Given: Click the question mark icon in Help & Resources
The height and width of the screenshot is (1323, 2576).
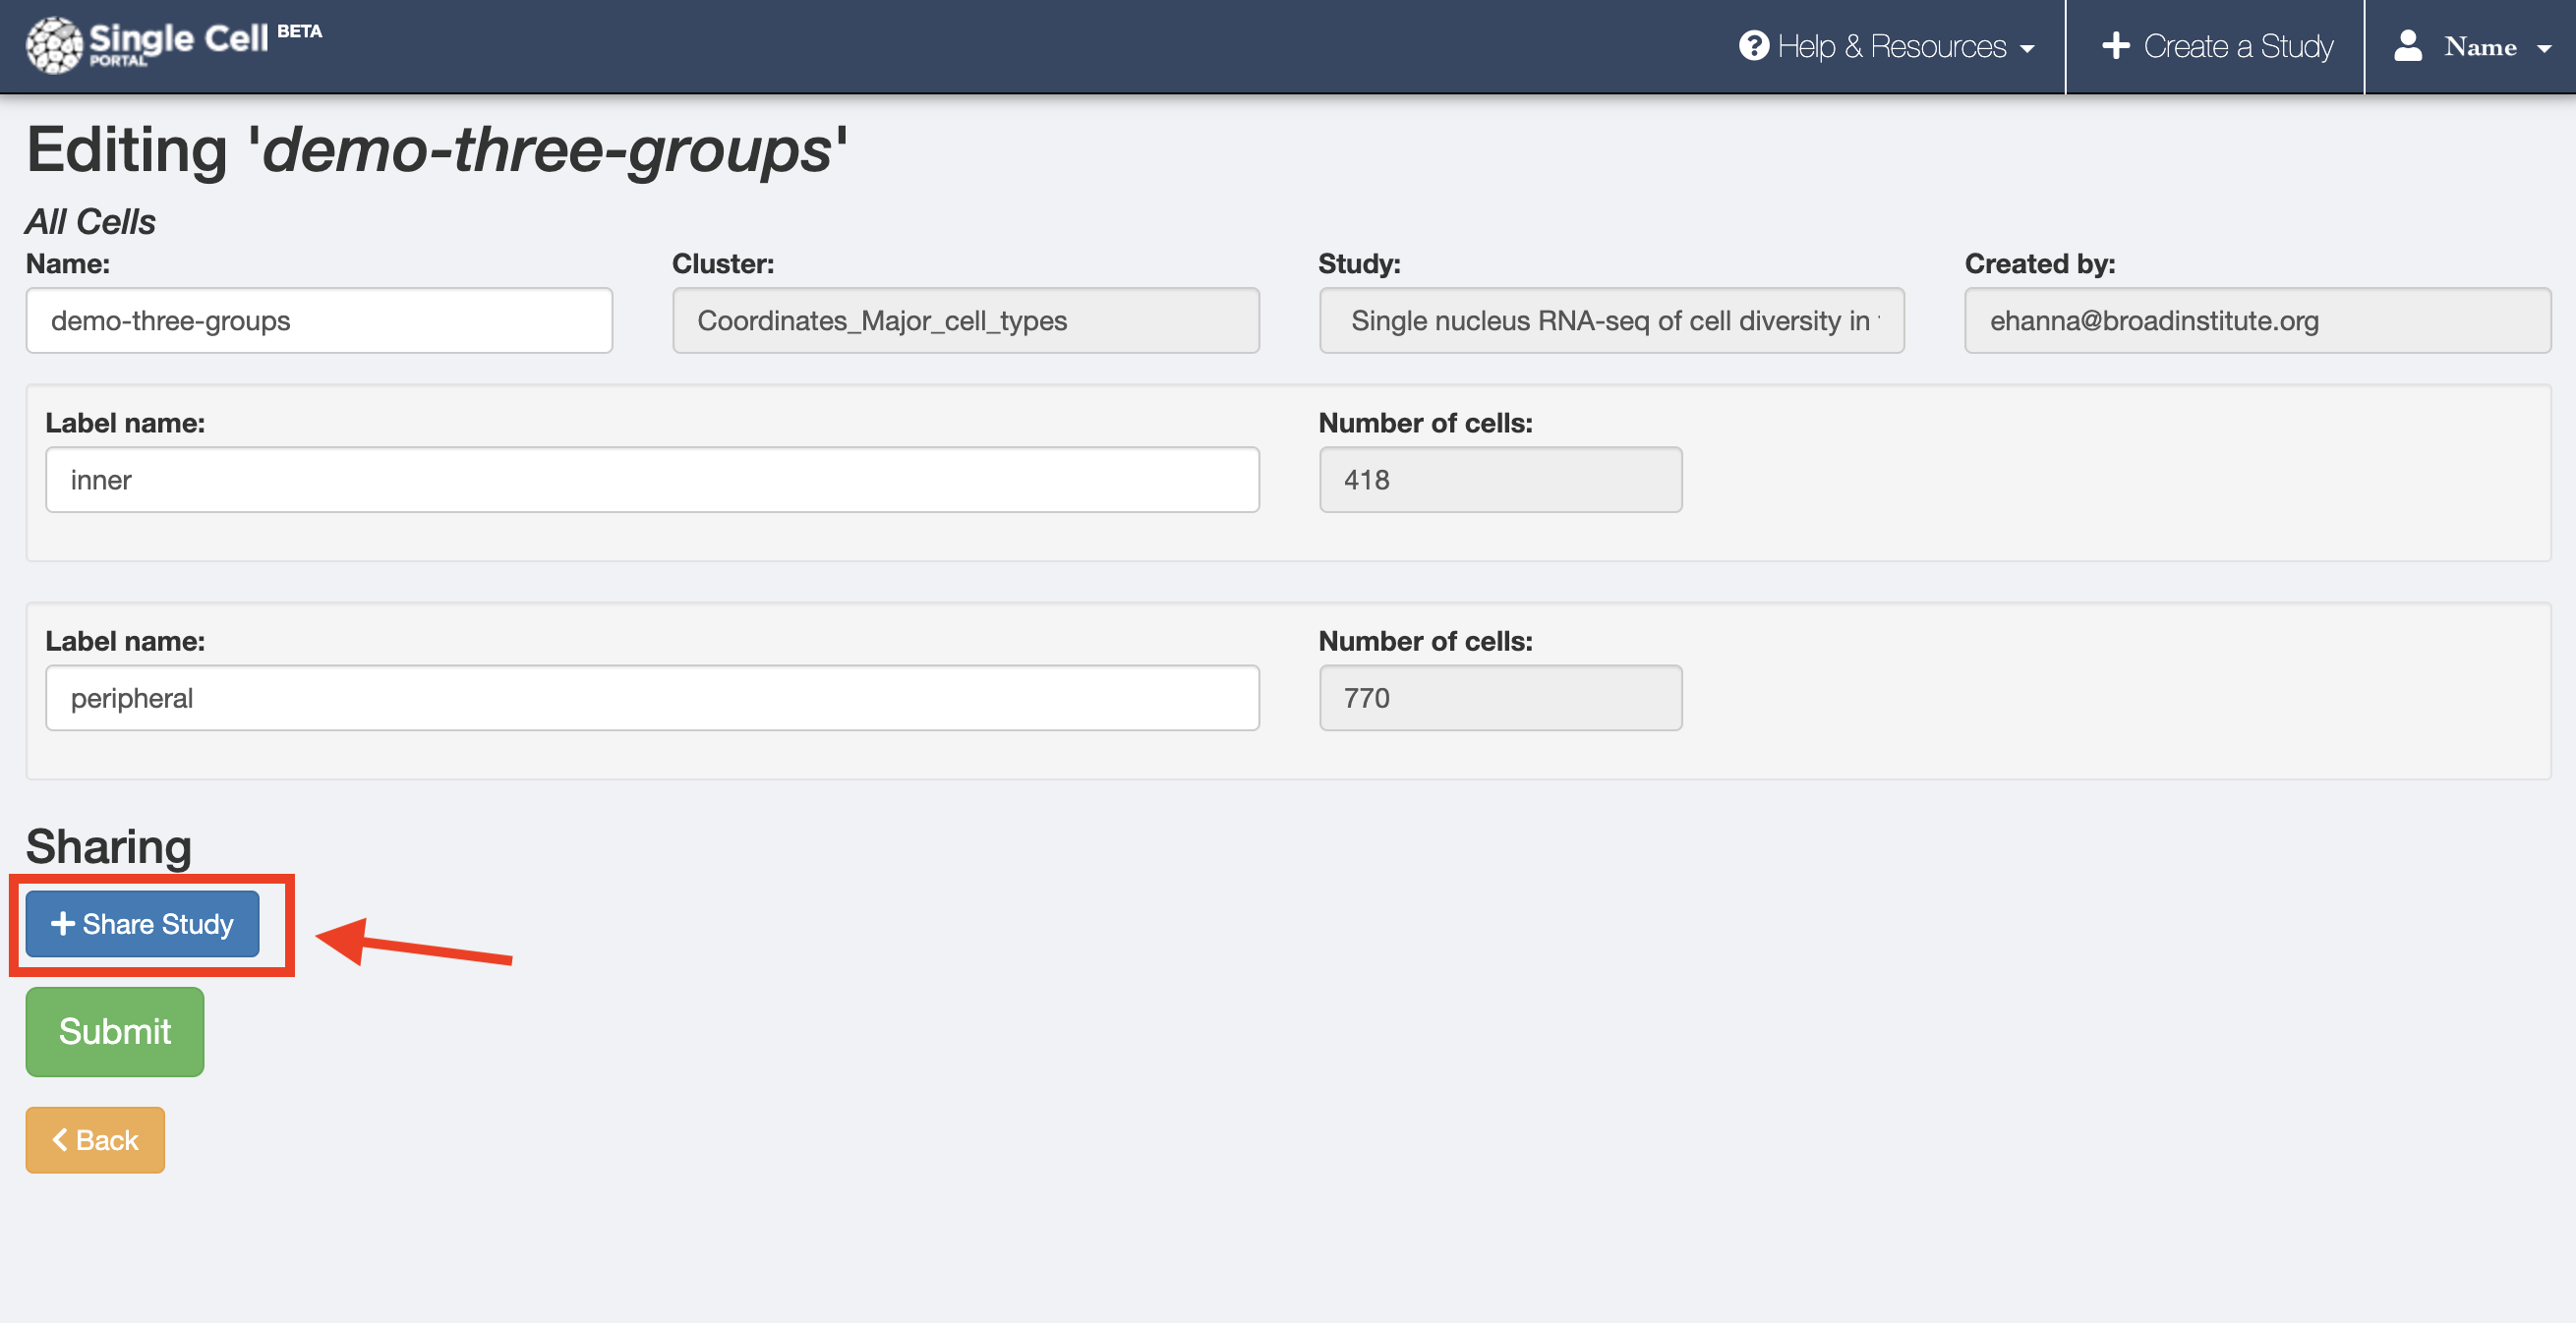Looking at the screenshot, I should click(x=1756, y=46).
